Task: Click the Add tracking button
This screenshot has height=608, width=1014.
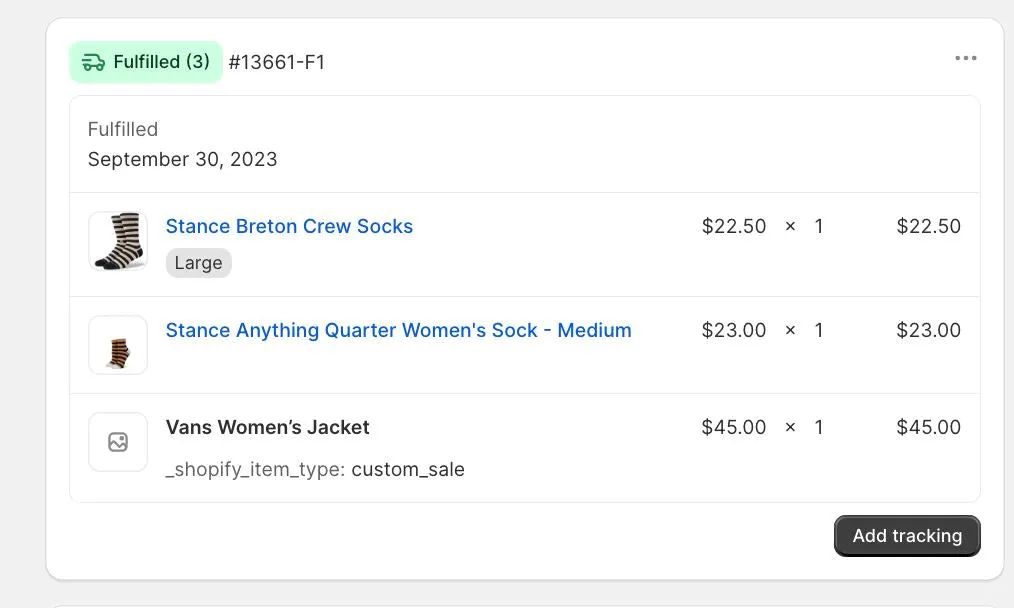Action: [x=907, y=536]
